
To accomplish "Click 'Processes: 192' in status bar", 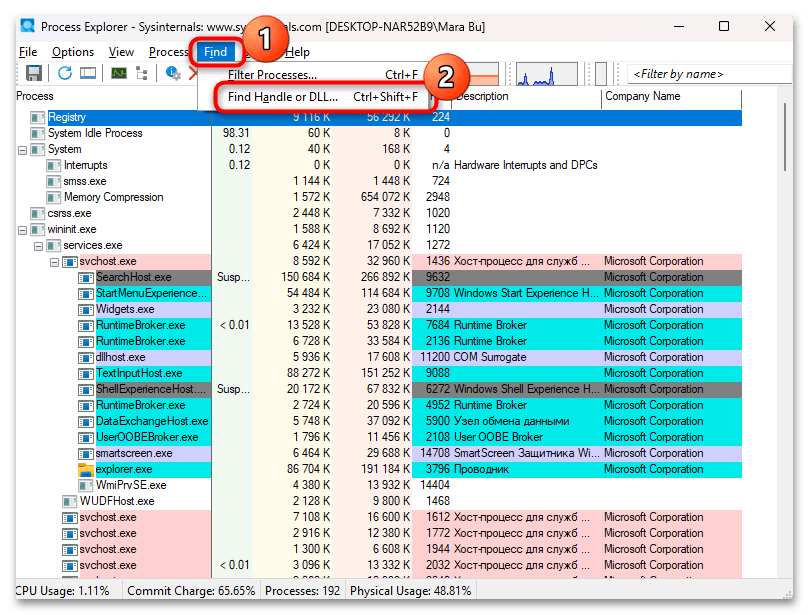I will (x=302, y=591).
